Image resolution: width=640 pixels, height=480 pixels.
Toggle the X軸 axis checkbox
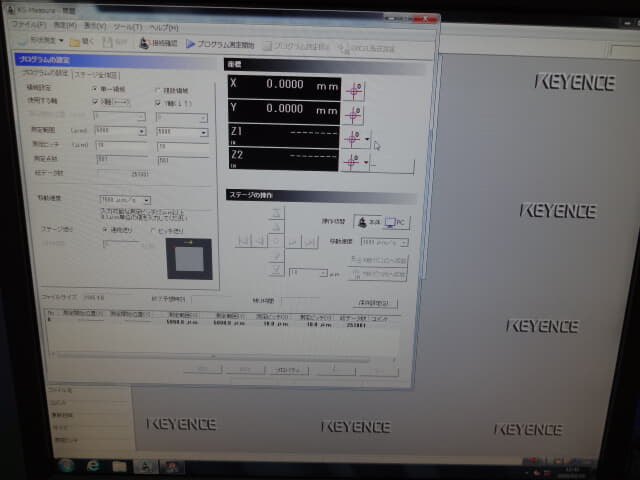(95, 101)
